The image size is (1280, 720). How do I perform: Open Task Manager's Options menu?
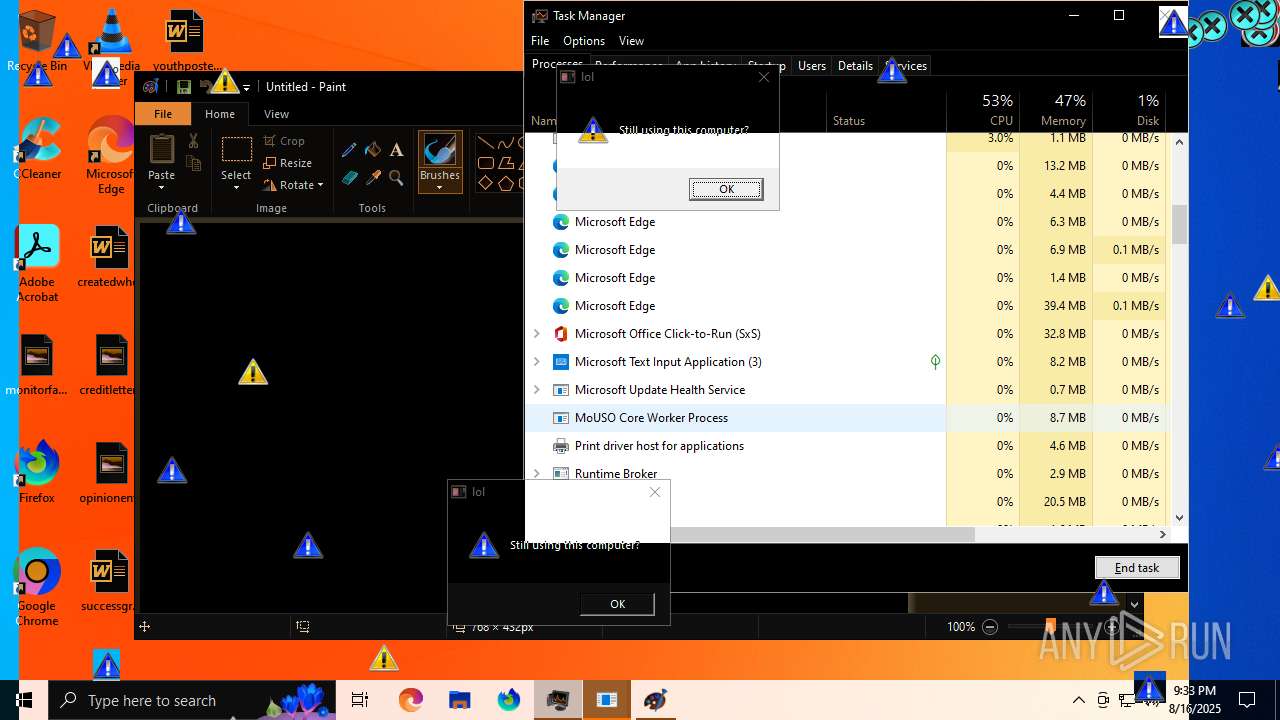(x=584, y=41)
